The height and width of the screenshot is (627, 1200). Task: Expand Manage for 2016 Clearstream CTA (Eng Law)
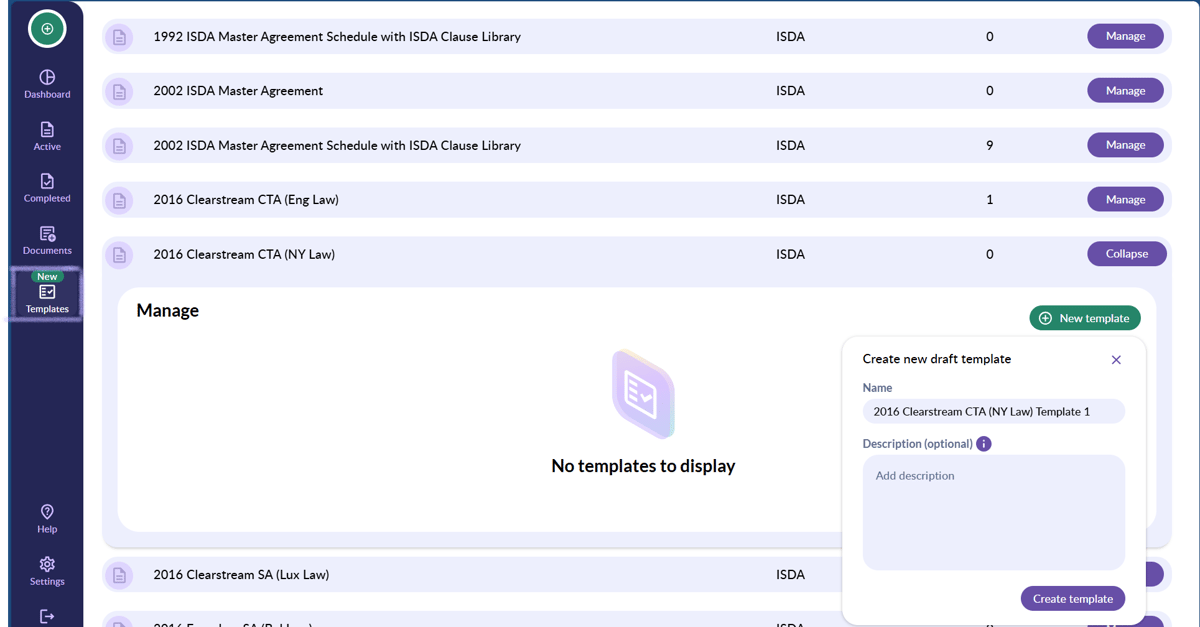click(x=1125, y=199)
